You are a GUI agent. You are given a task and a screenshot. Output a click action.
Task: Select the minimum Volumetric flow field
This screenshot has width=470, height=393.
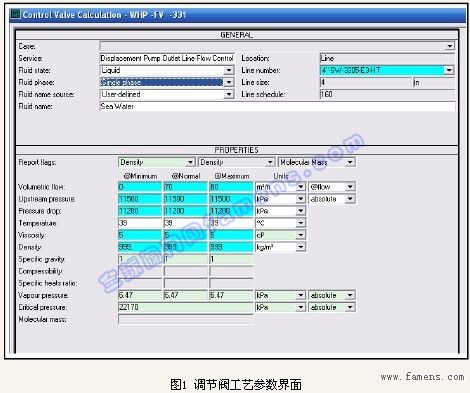coord(140,187)
